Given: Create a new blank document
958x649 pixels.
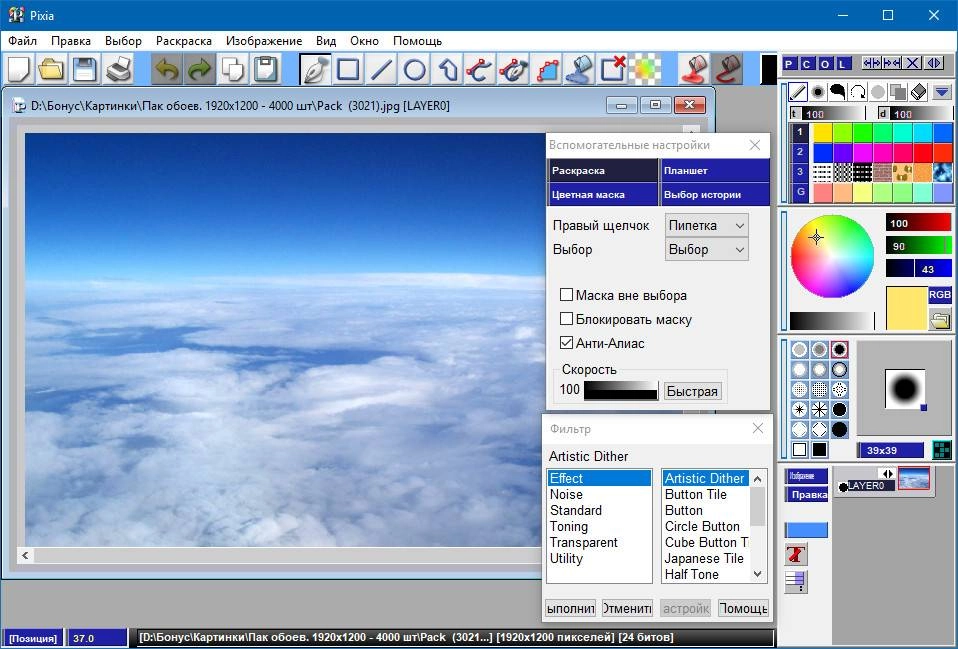Looking at the screenshot, I should tap(18, 69).
